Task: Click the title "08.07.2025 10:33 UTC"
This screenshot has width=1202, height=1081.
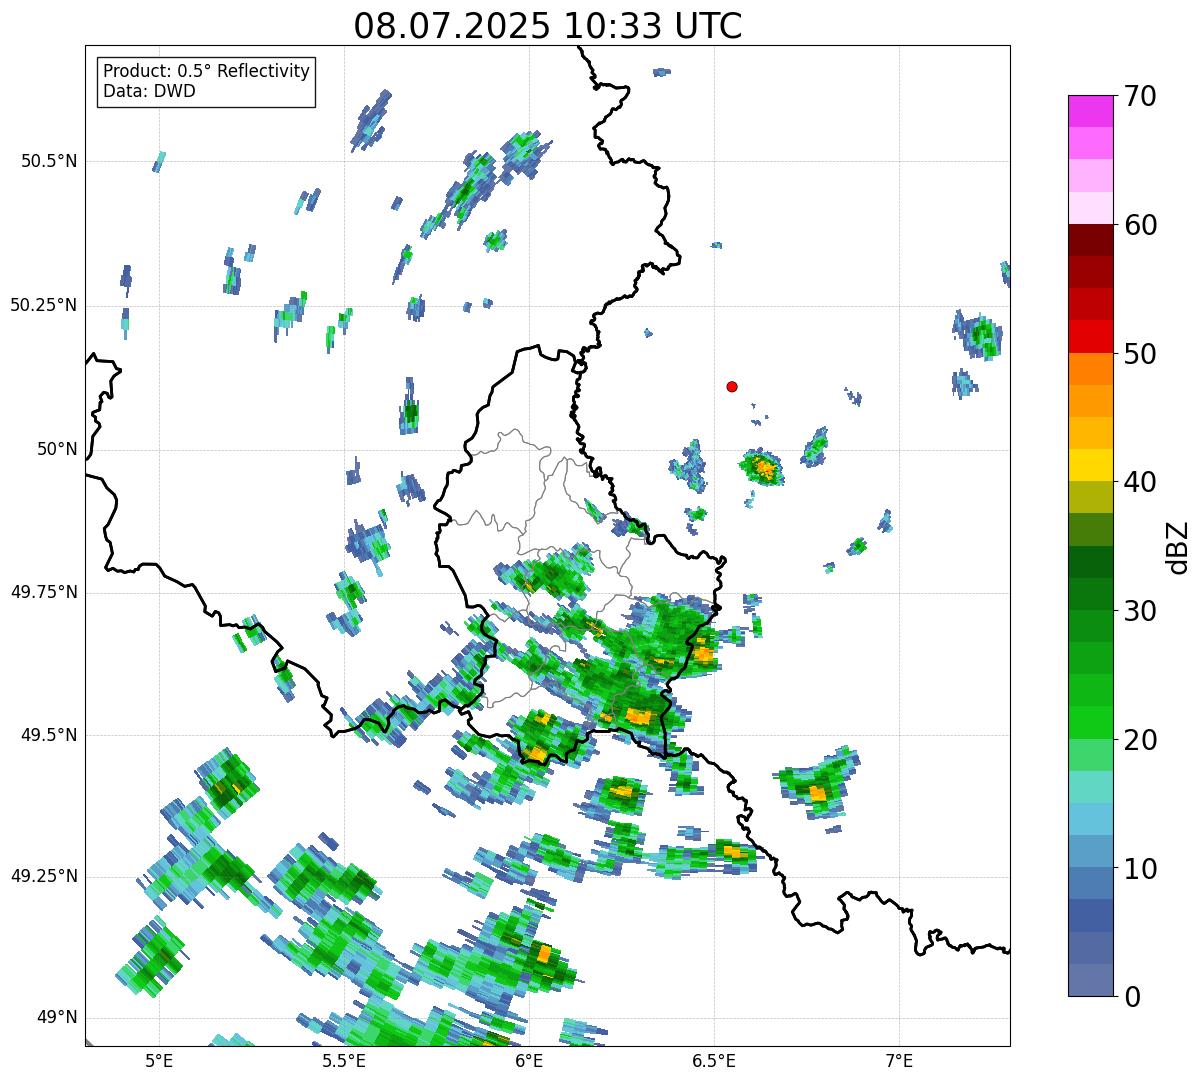Action: click(548, 26)
